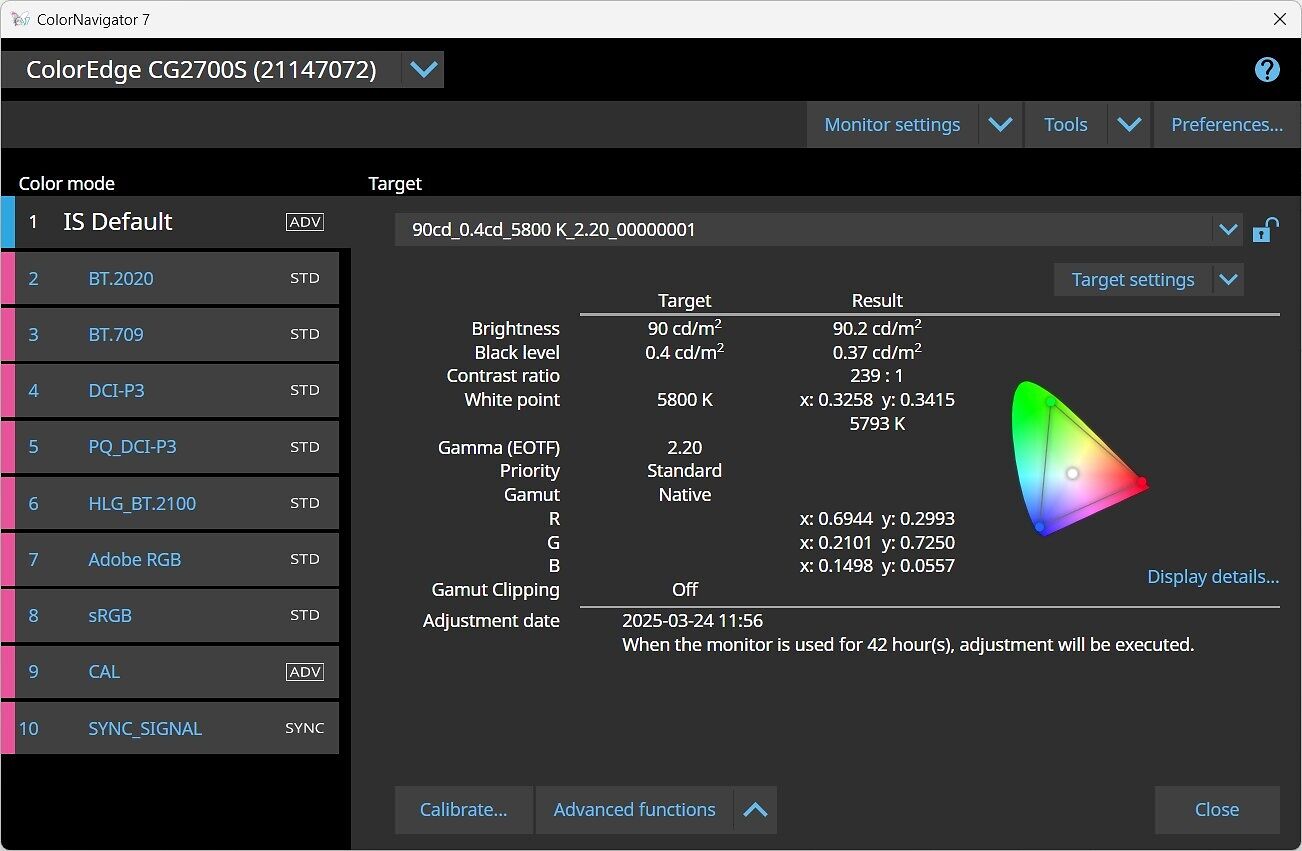1302x851 pixels.
Task: Click the B chromaticity x: 0.1498 value
Action: coord(835,566)
